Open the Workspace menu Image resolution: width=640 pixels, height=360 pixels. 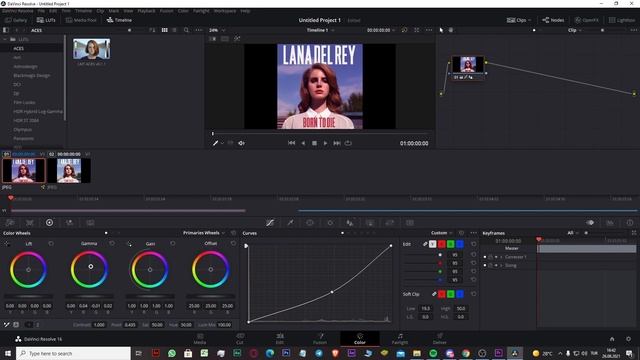point(225,11)
